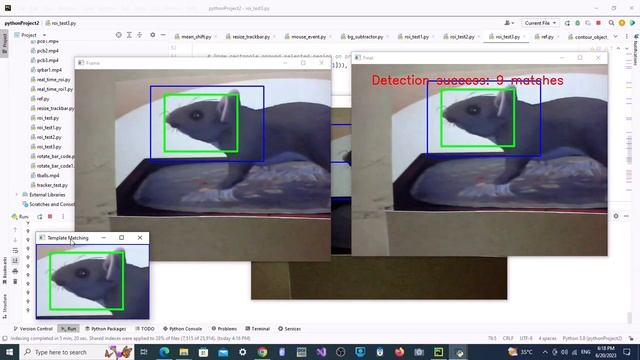Open Python Console tool window
The height and width of the screenshot is (360, 640).
coord(182,329)
